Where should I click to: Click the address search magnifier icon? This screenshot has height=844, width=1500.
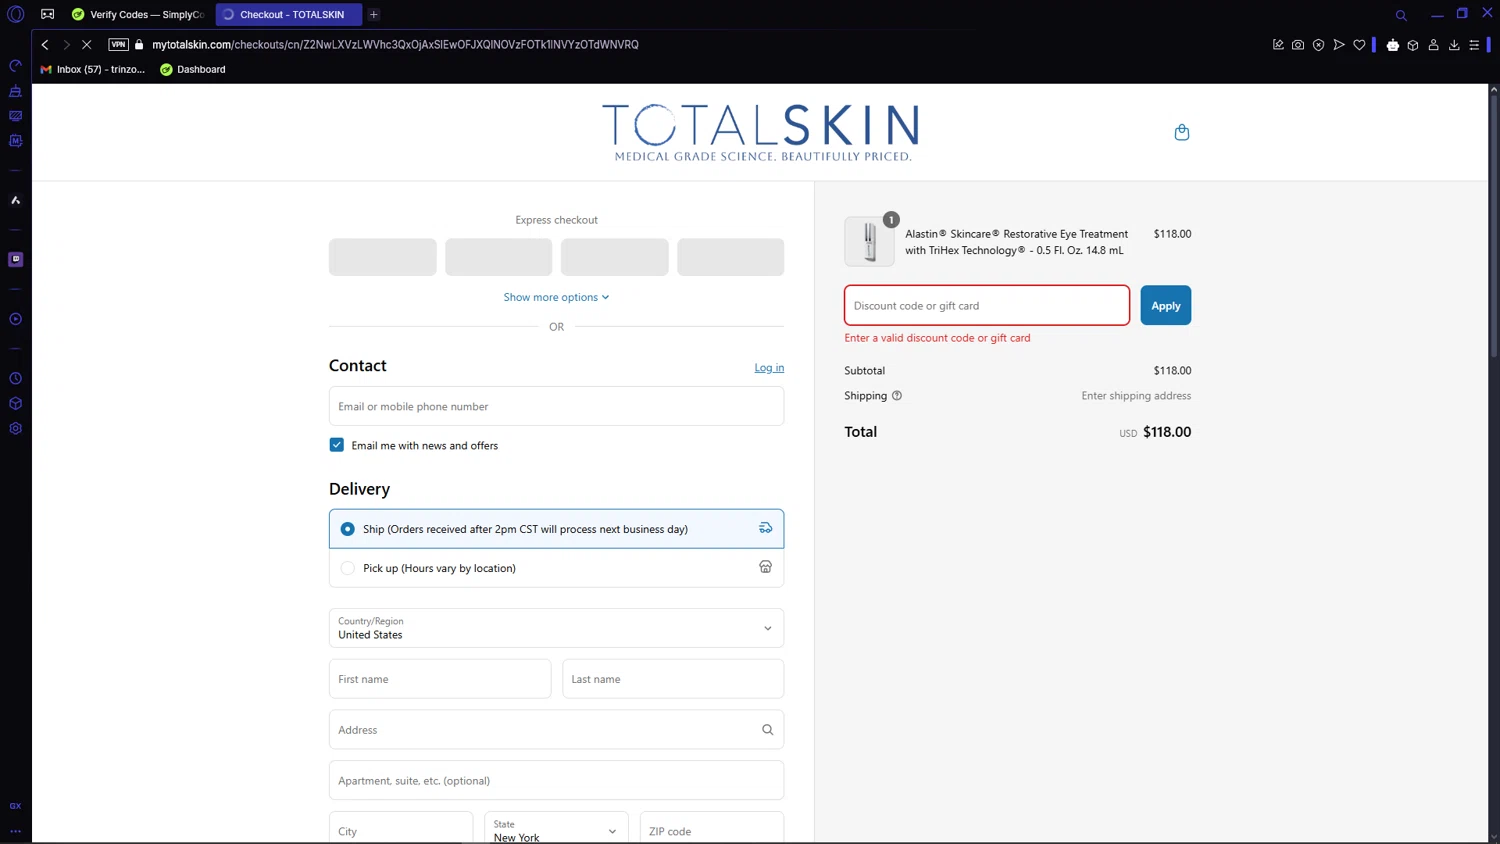coord(767,730)
